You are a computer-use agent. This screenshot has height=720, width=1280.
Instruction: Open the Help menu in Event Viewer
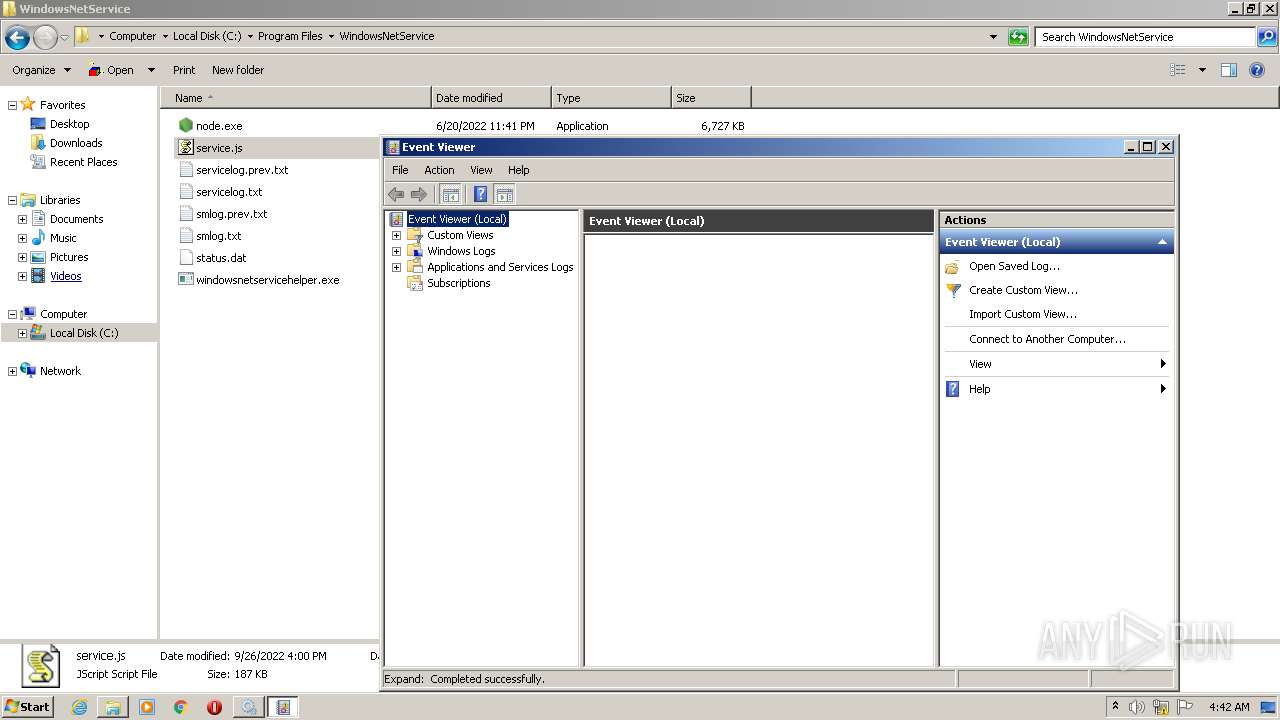tap(518, 170)
